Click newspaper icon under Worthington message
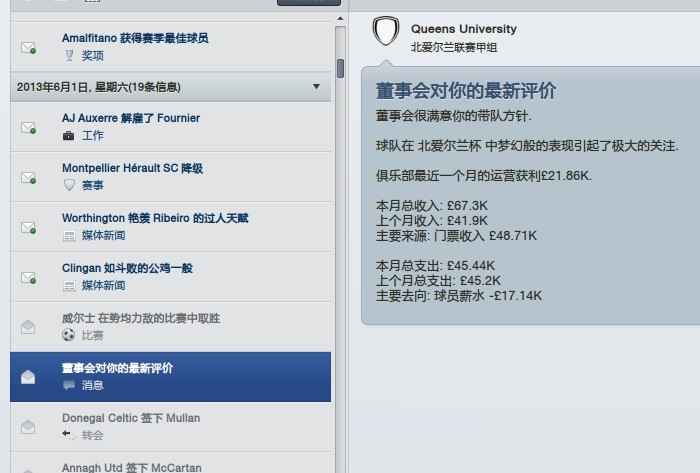Viewport: 700px width, 473px height. 69,236
